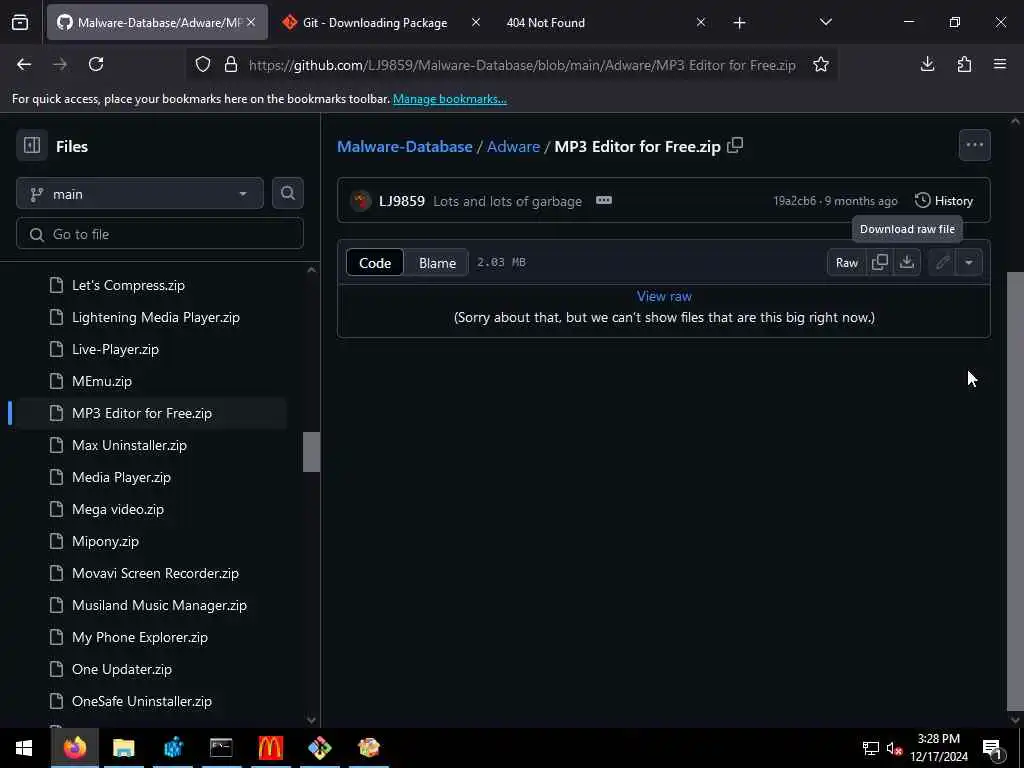The width and height of the screenshot is (1024, 768).
Task: Open My Phone Explorer.zip file
Action: 139,637
